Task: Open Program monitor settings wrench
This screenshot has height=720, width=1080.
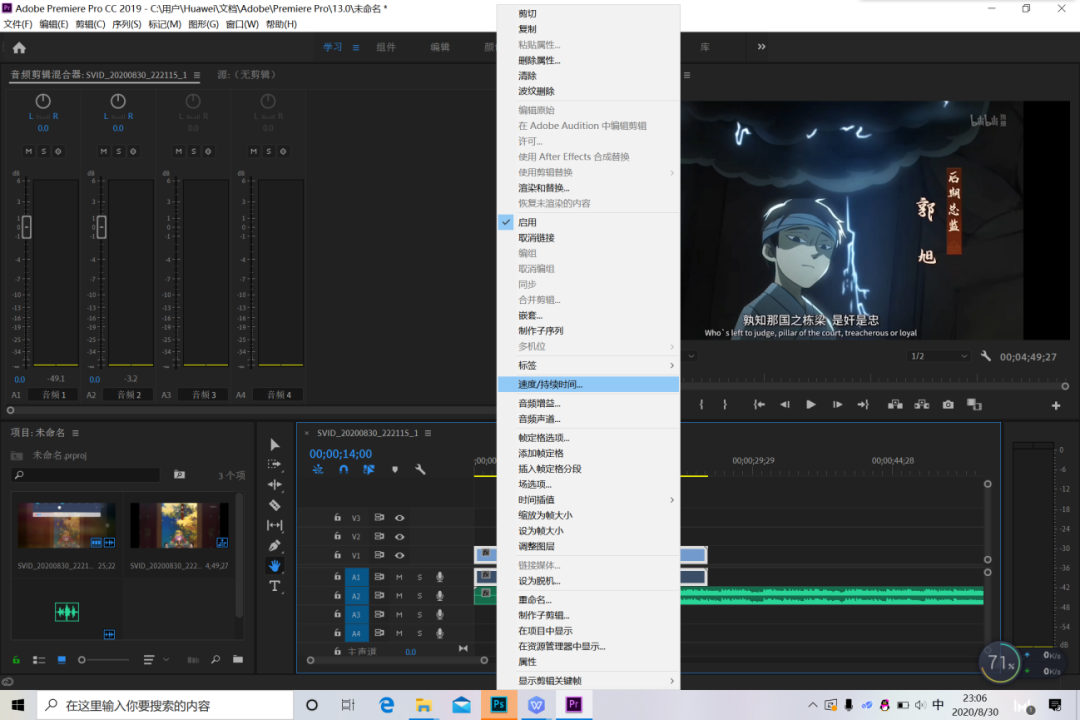Action: 986,356
